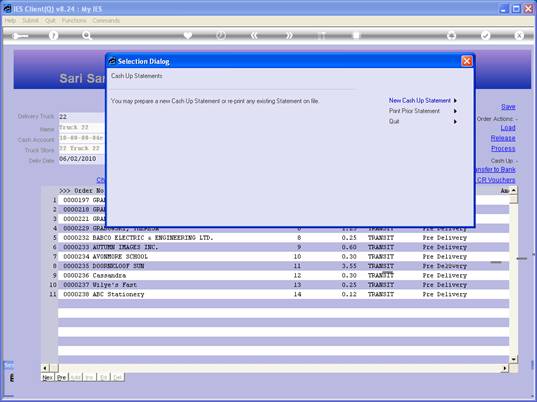Click the value 3.55 in DOORNKLOOF row
The image size is (537, 402).
pyautogui.click(x=349, y=266)
